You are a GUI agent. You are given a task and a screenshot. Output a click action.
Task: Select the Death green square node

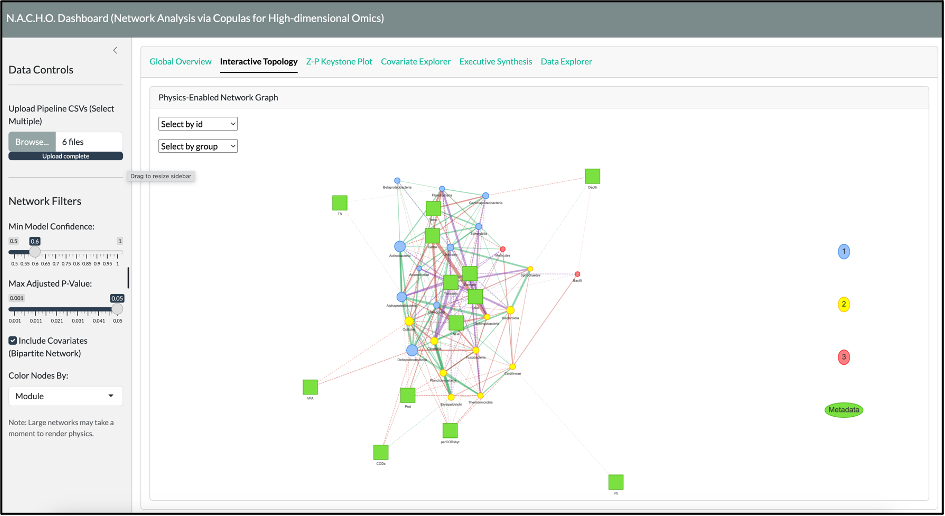tap(592, 176)
